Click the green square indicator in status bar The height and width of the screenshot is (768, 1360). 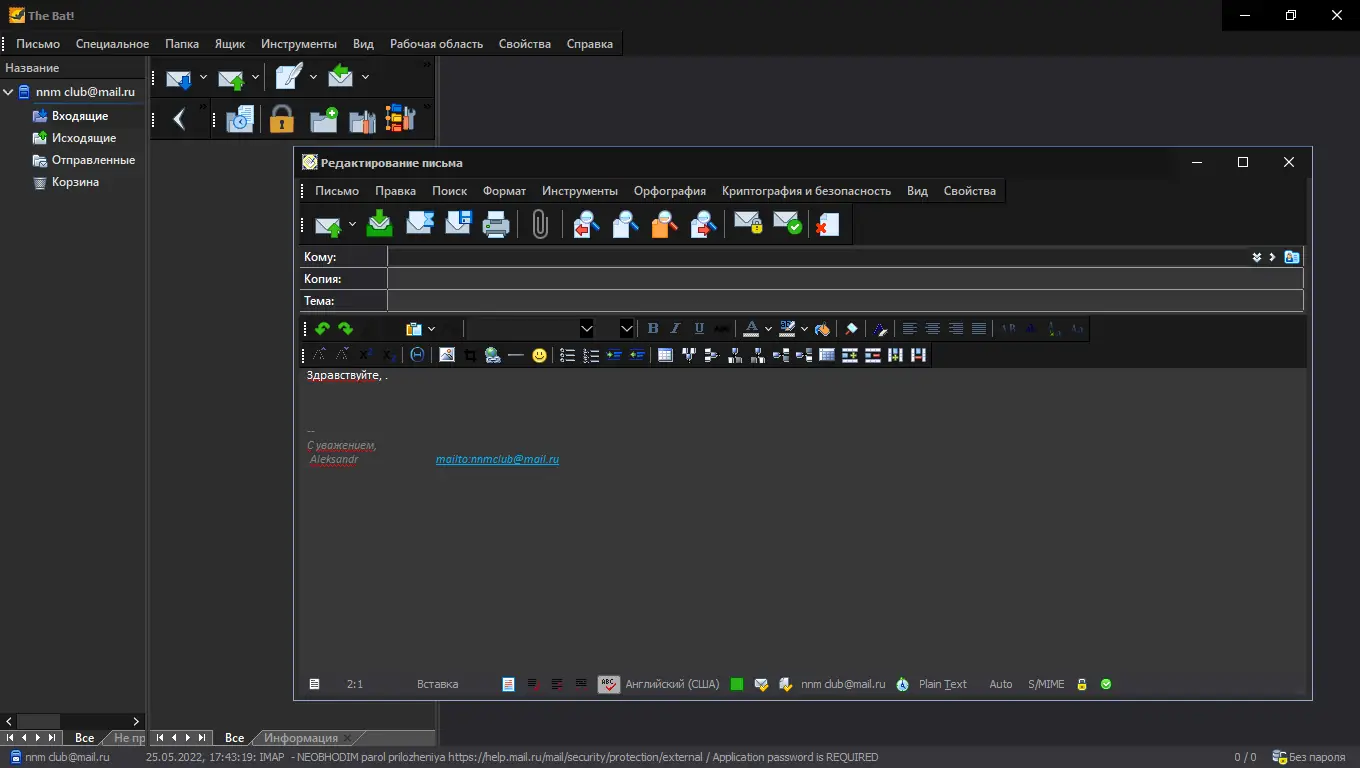(737, 684)
